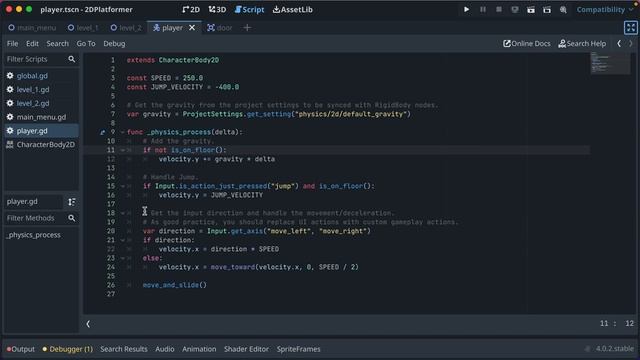Click the Filter Methods search icon
Screen dimensions: 640x360
click(x=72, y=218)
